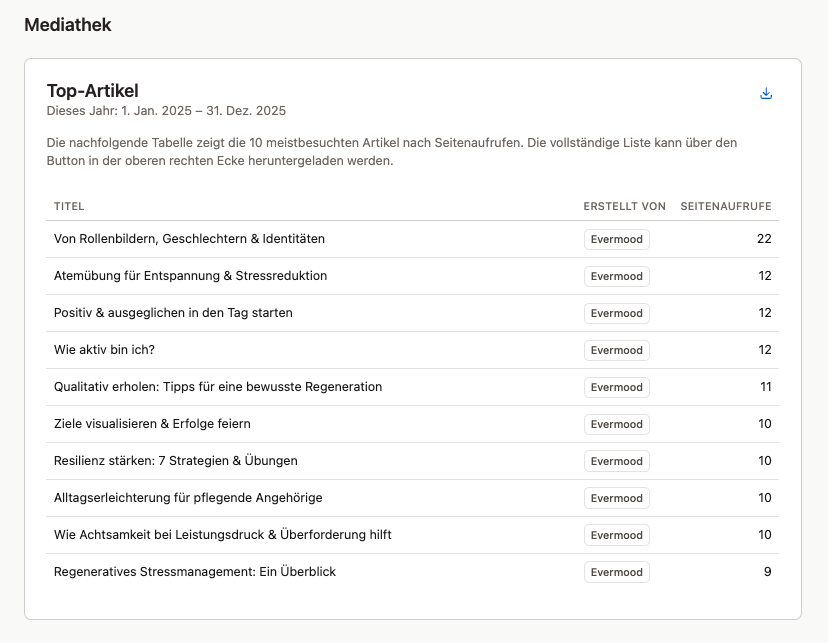The image size is (828, 643).
Task: Click the ERSTELLT VON column header
Action: tap(624, 207)
